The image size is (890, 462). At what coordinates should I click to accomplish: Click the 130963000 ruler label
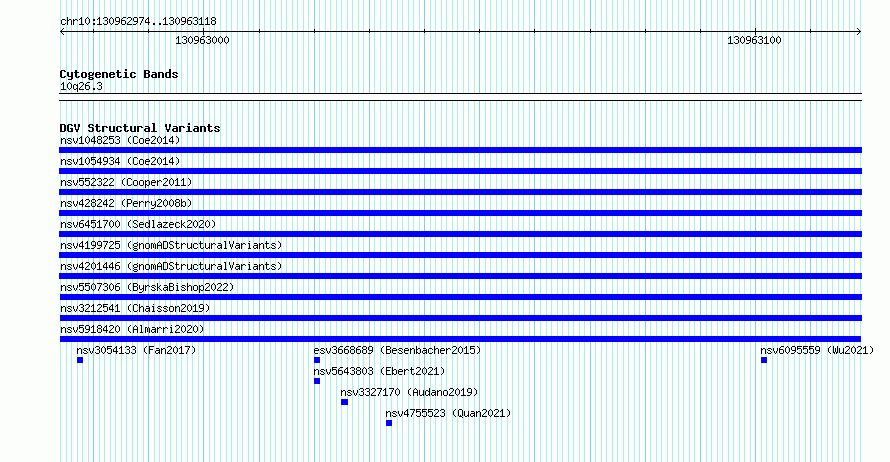(202, 40)
